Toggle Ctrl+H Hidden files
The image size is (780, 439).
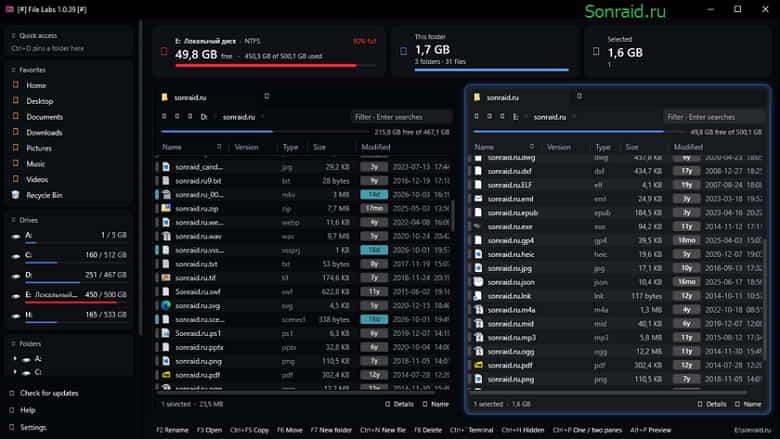pyautogui.click(x=523, y=430)
